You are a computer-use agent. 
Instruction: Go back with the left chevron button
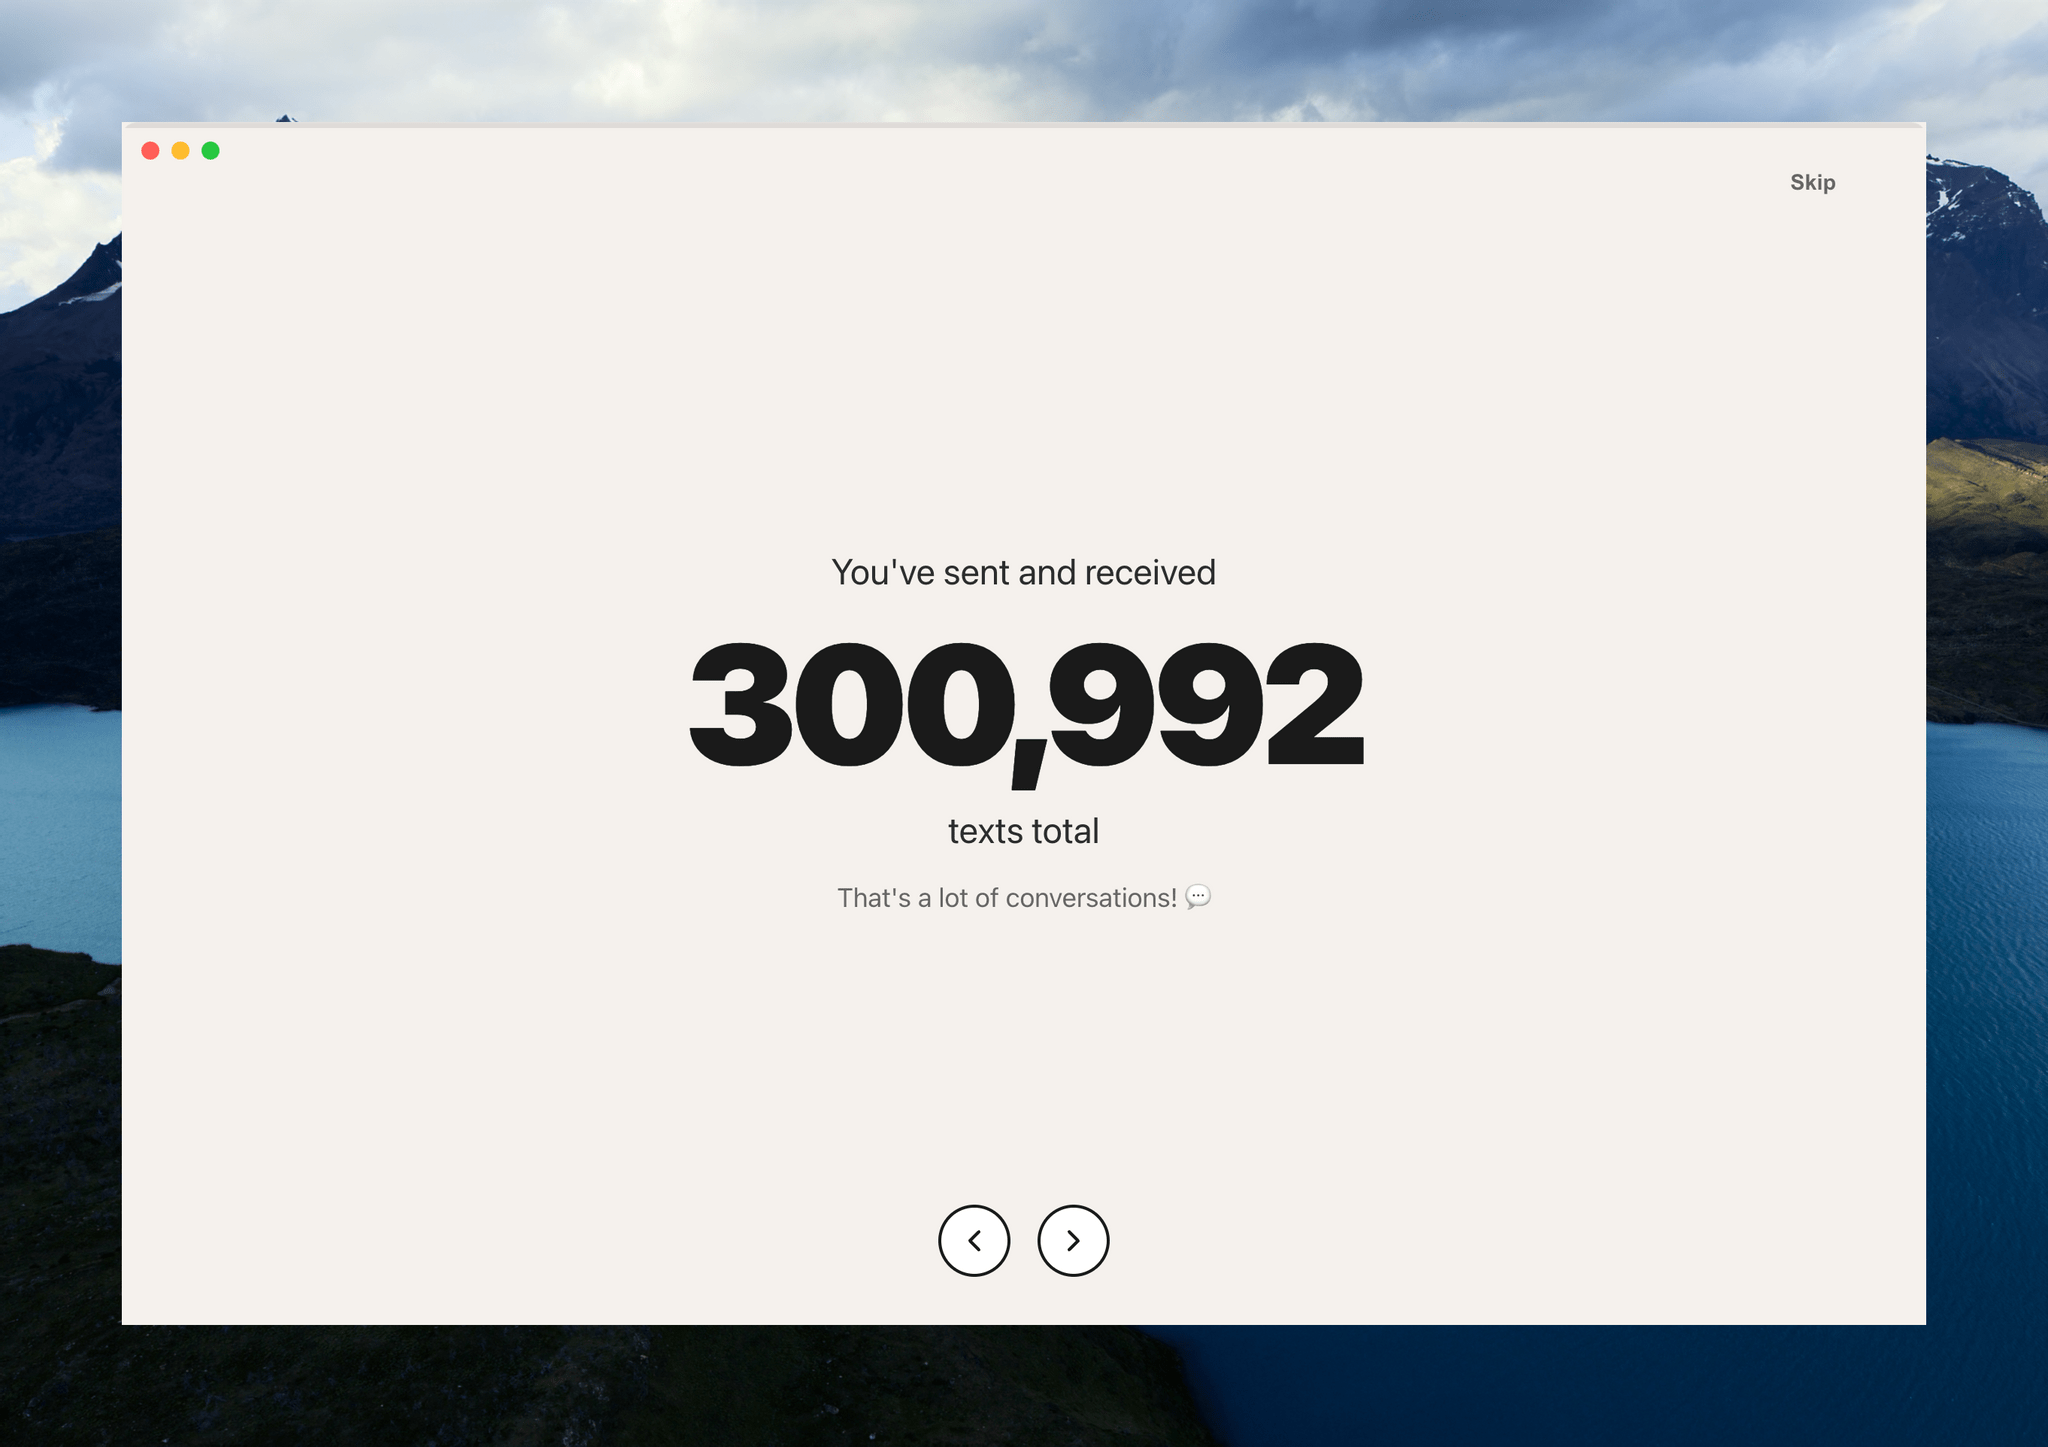[x=974, y=1240]
